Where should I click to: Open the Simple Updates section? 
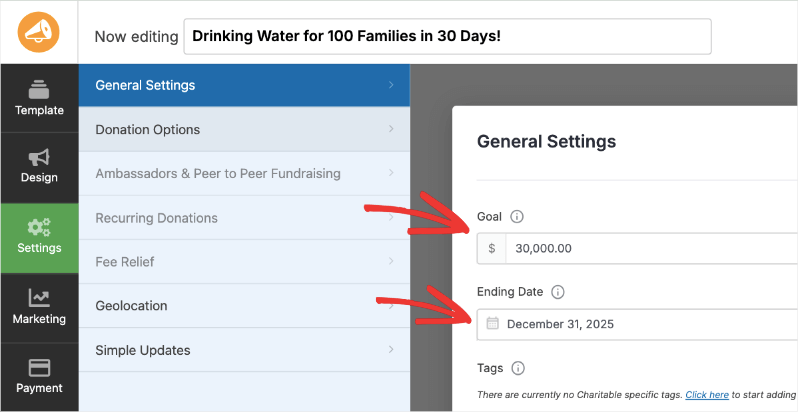[x=143, y=350]
